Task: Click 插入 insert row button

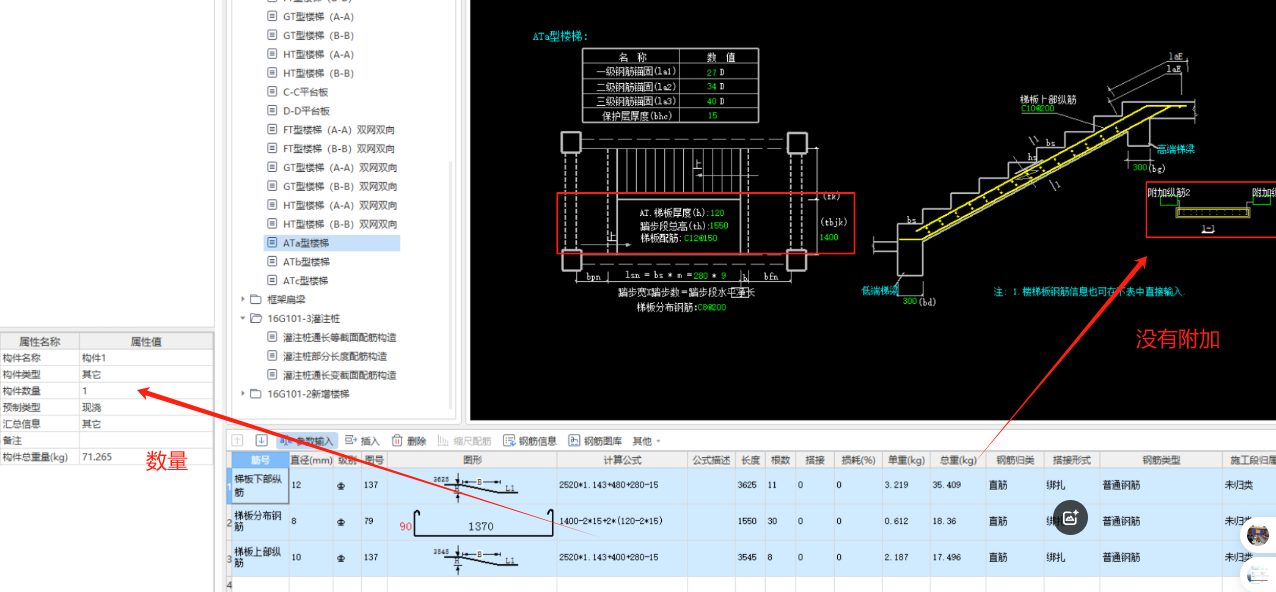Action: coord(362,440)
